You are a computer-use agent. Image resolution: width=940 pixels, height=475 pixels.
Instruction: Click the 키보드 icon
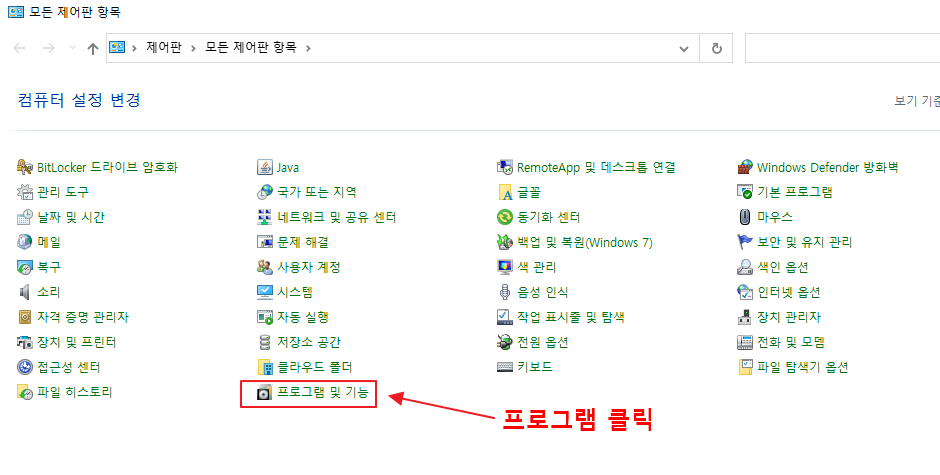505,367
